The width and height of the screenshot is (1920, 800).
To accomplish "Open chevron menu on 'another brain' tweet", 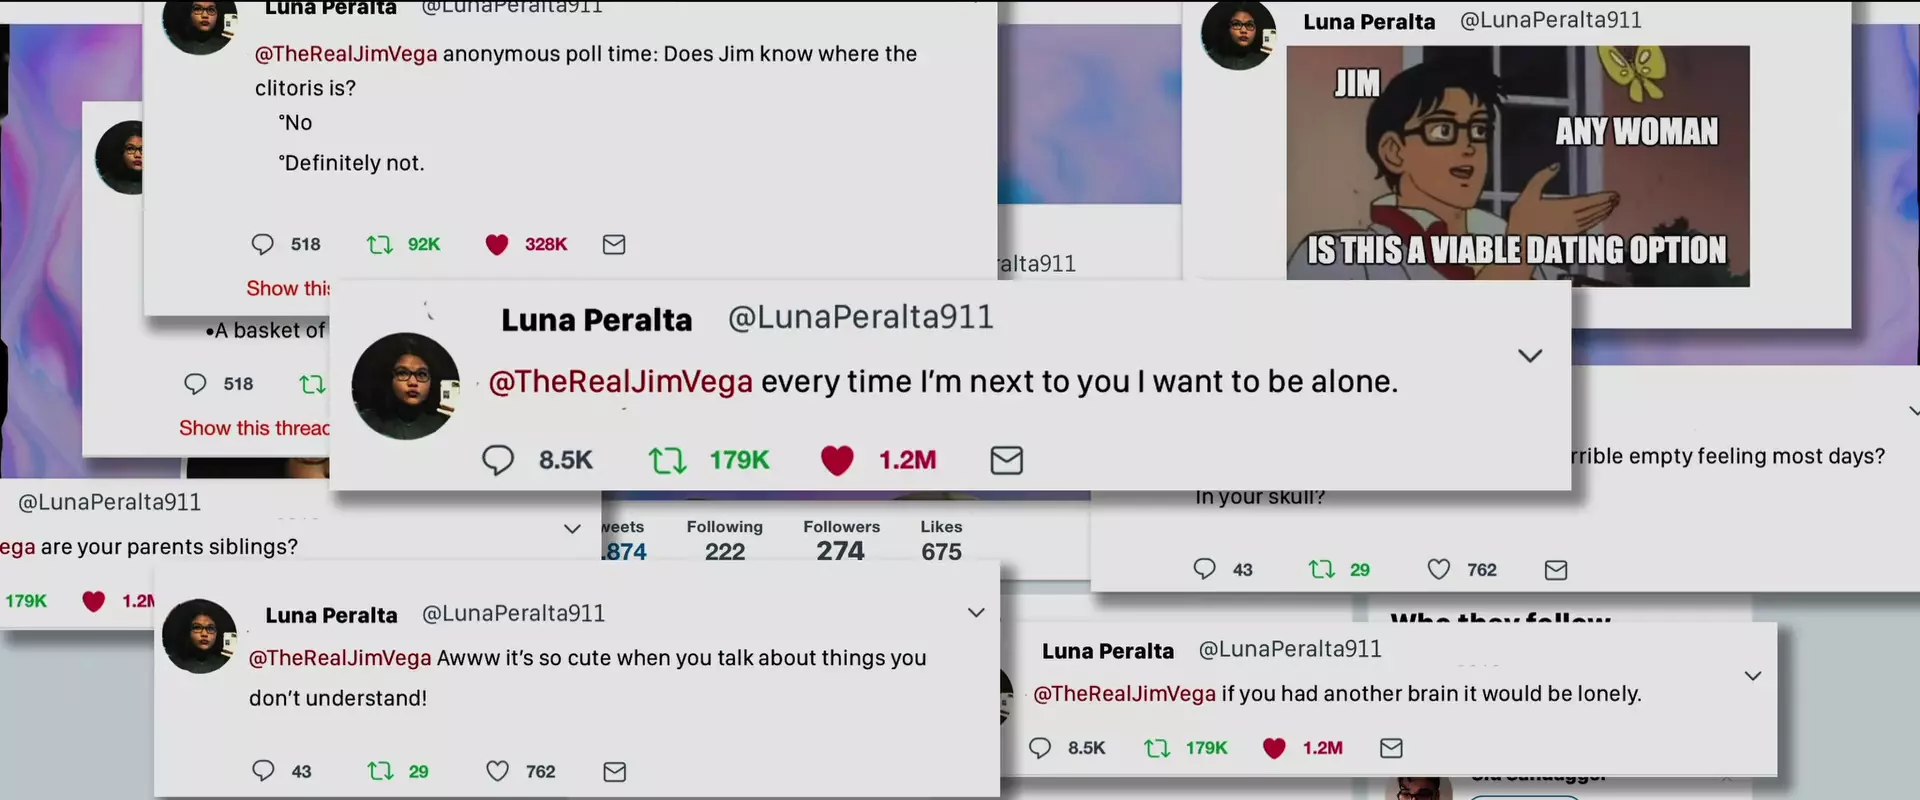I will coord(1753,676).
